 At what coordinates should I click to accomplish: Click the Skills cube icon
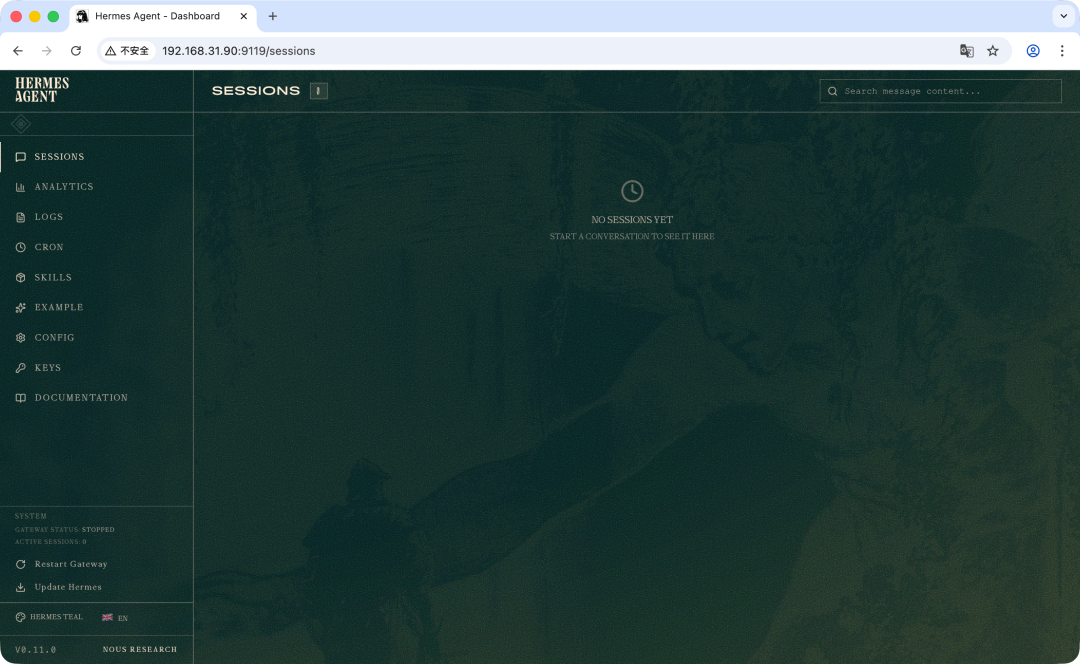pos(21,278)
